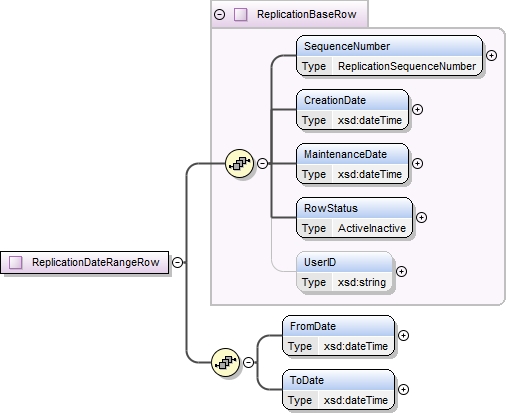This screenshot has height=415, width=507.
Task: Select the optional UserID element name
Action: 320,262
